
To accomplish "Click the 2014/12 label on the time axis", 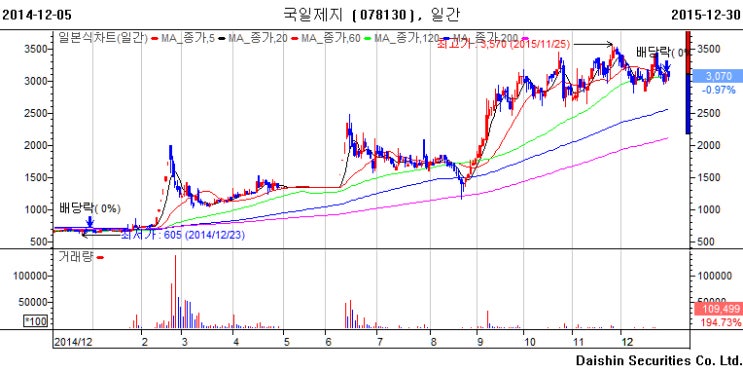I will (73, 342).
